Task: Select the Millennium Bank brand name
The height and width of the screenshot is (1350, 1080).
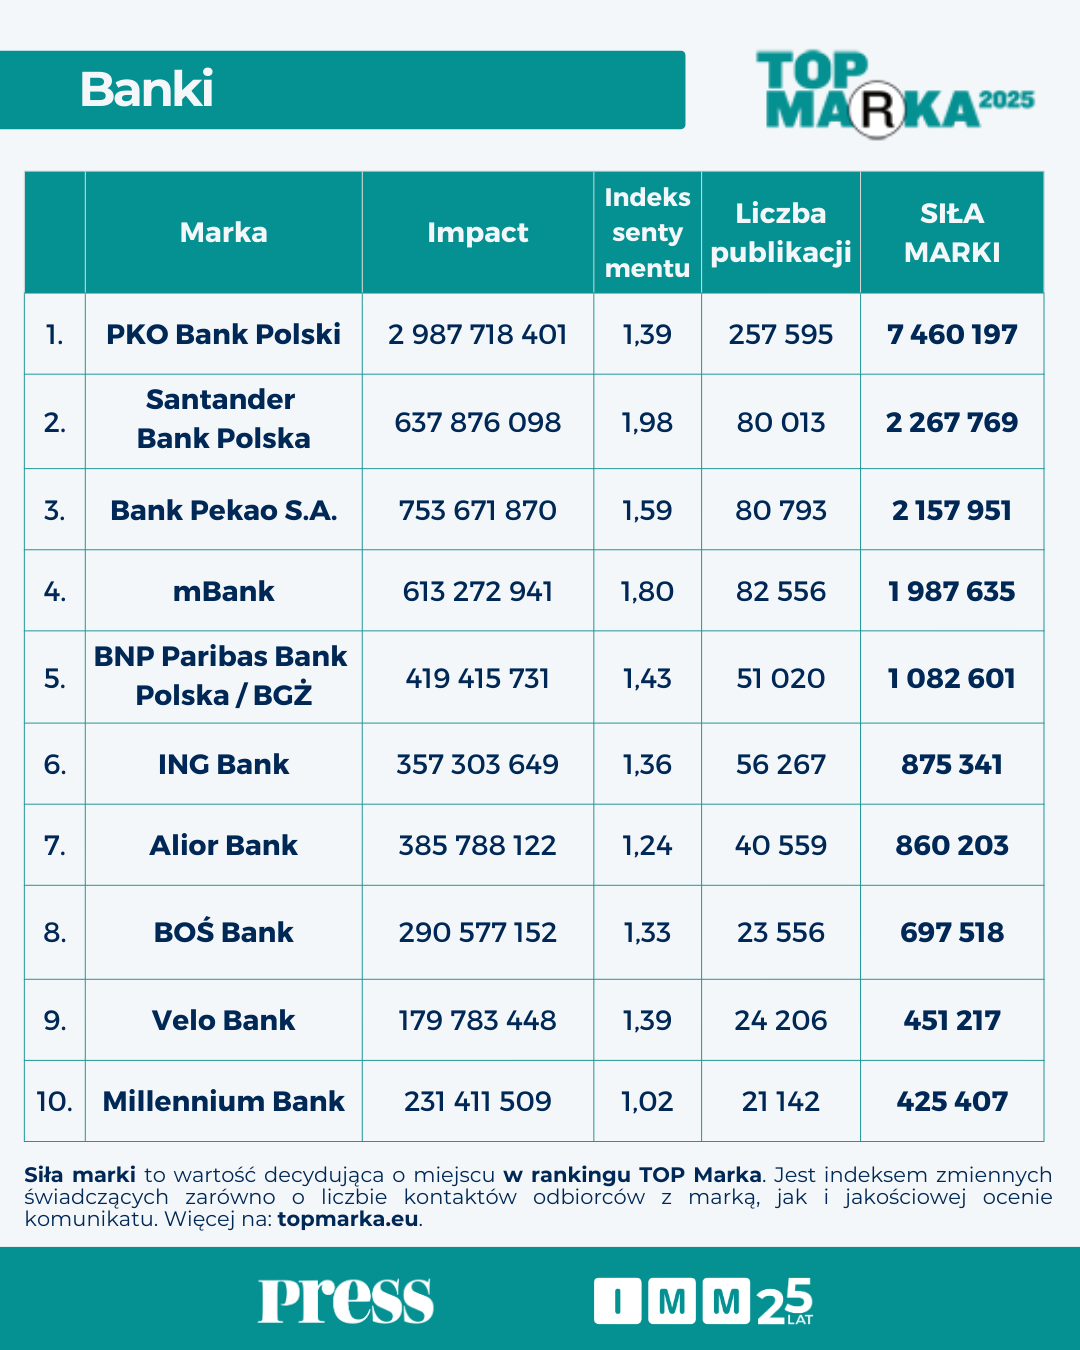Action: [224, 1101]
